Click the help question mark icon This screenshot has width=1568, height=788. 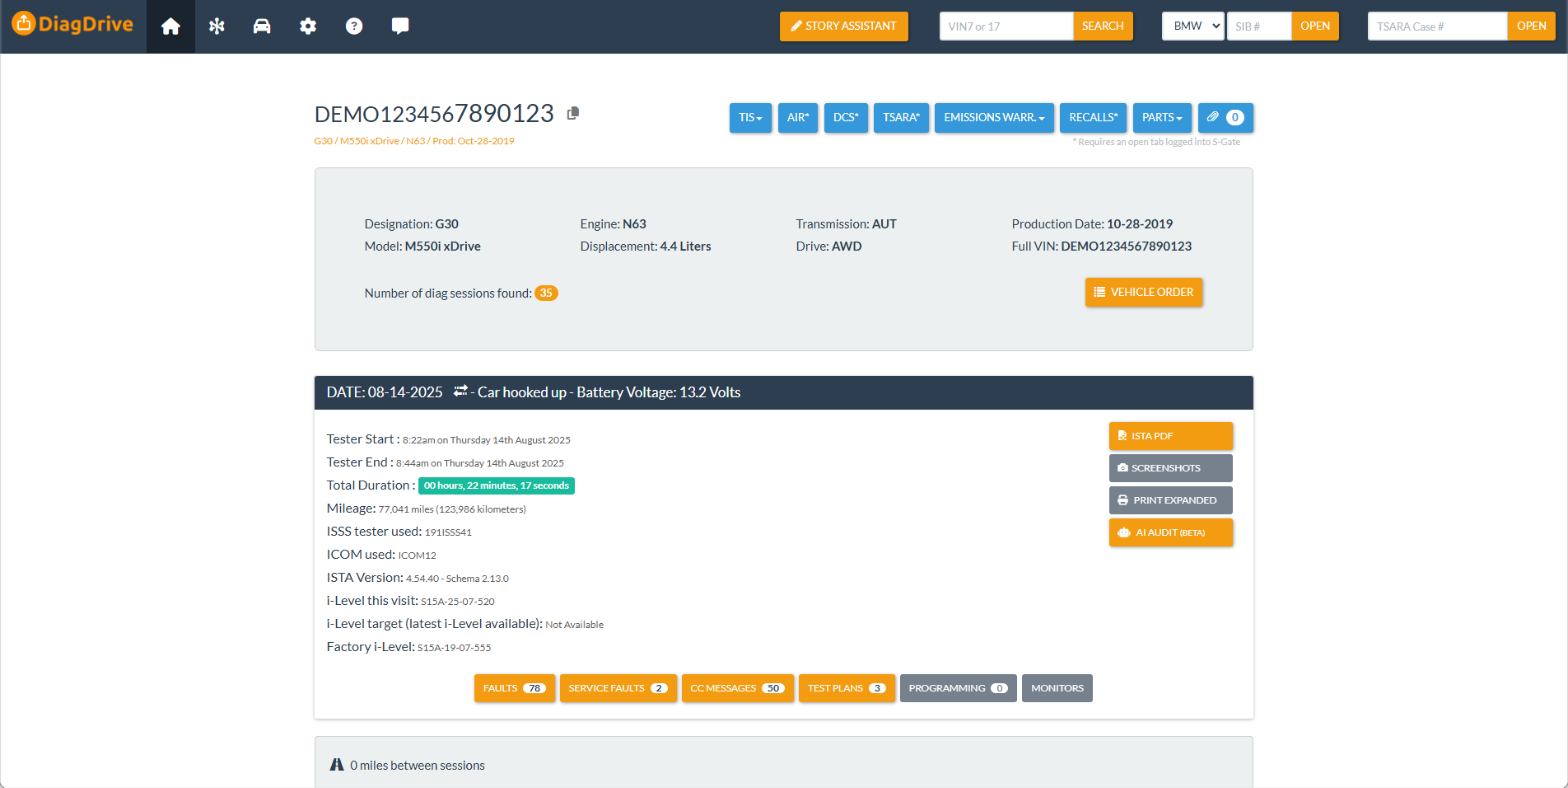click(354, 27)
